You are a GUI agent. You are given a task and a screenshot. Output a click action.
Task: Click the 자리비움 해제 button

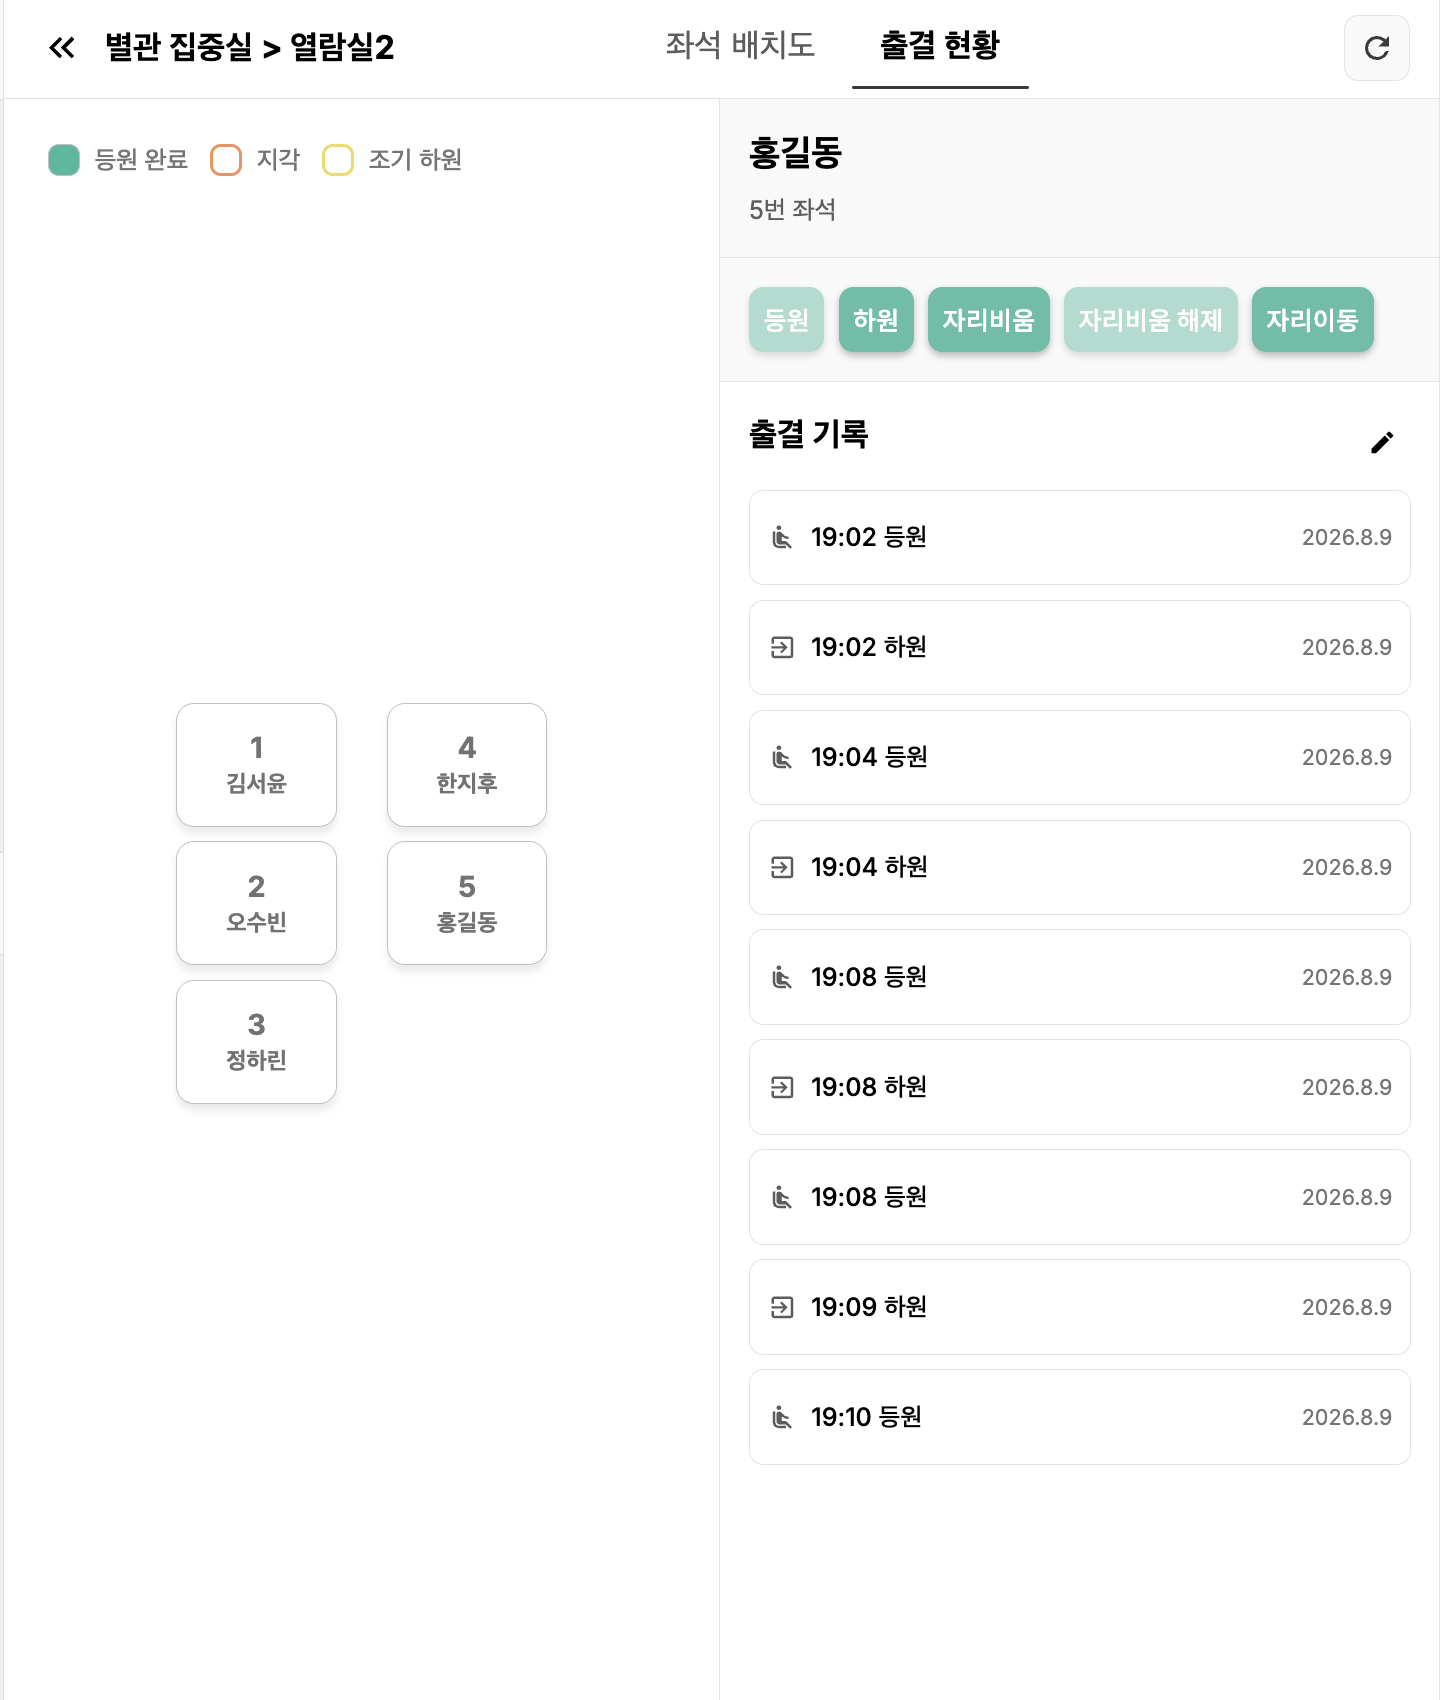coord(1151,320)
